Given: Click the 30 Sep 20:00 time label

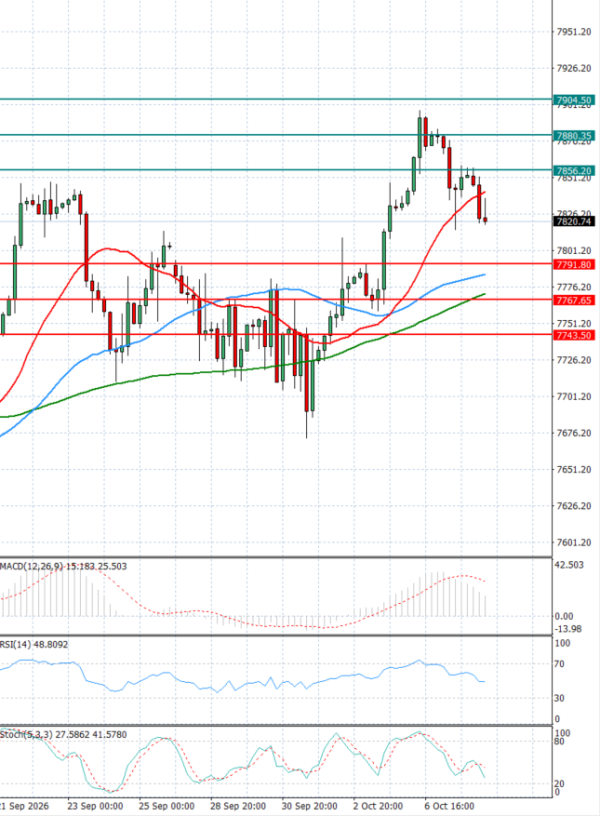Looking at the screenshot, I should point(310,806).
